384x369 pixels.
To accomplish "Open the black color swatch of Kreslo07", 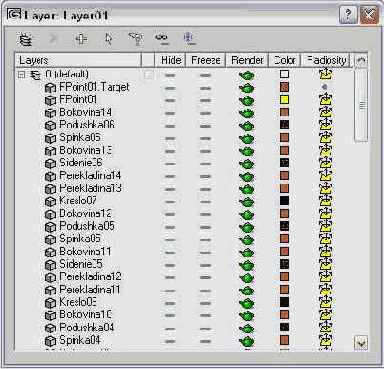I will pos(284,201).
